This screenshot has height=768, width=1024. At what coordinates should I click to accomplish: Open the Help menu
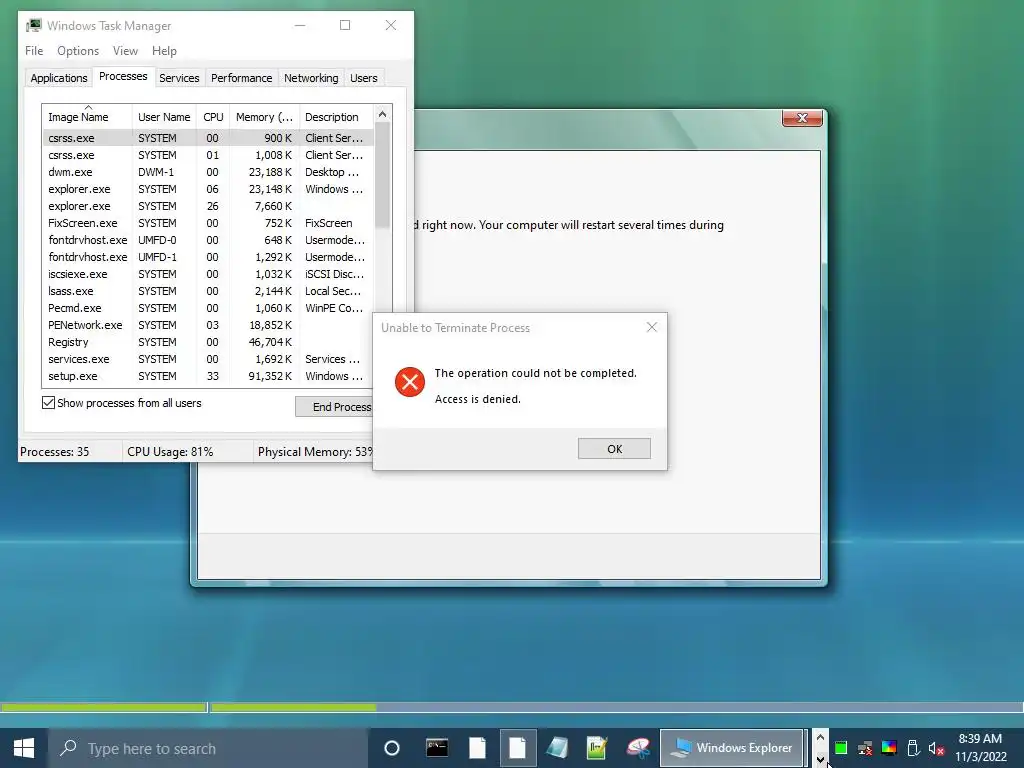[164, 51]
